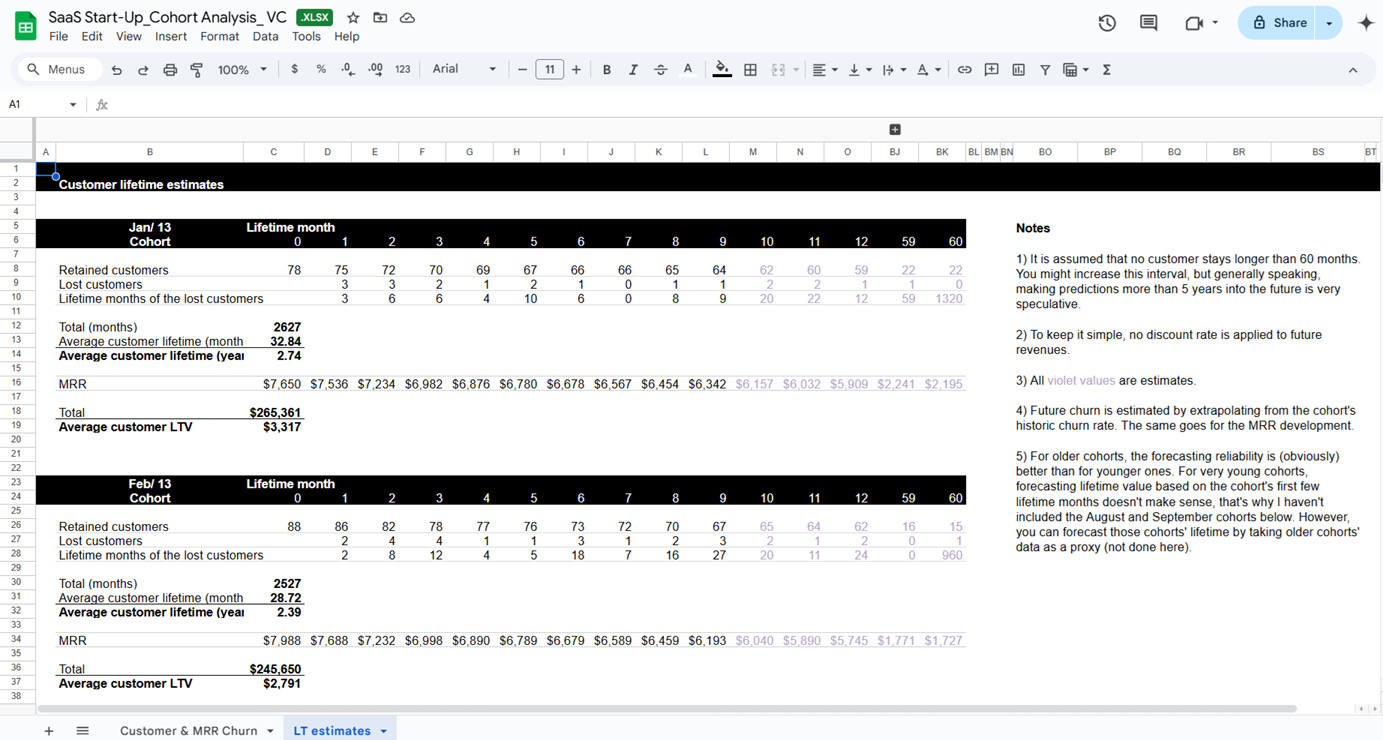Open the Data menu
1383x740 pixels.
265,36
